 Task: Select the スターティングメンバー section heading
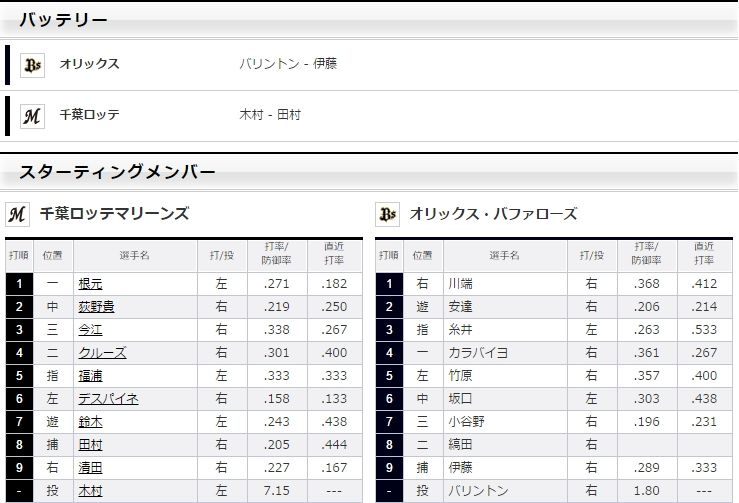[x=117, y=172]
